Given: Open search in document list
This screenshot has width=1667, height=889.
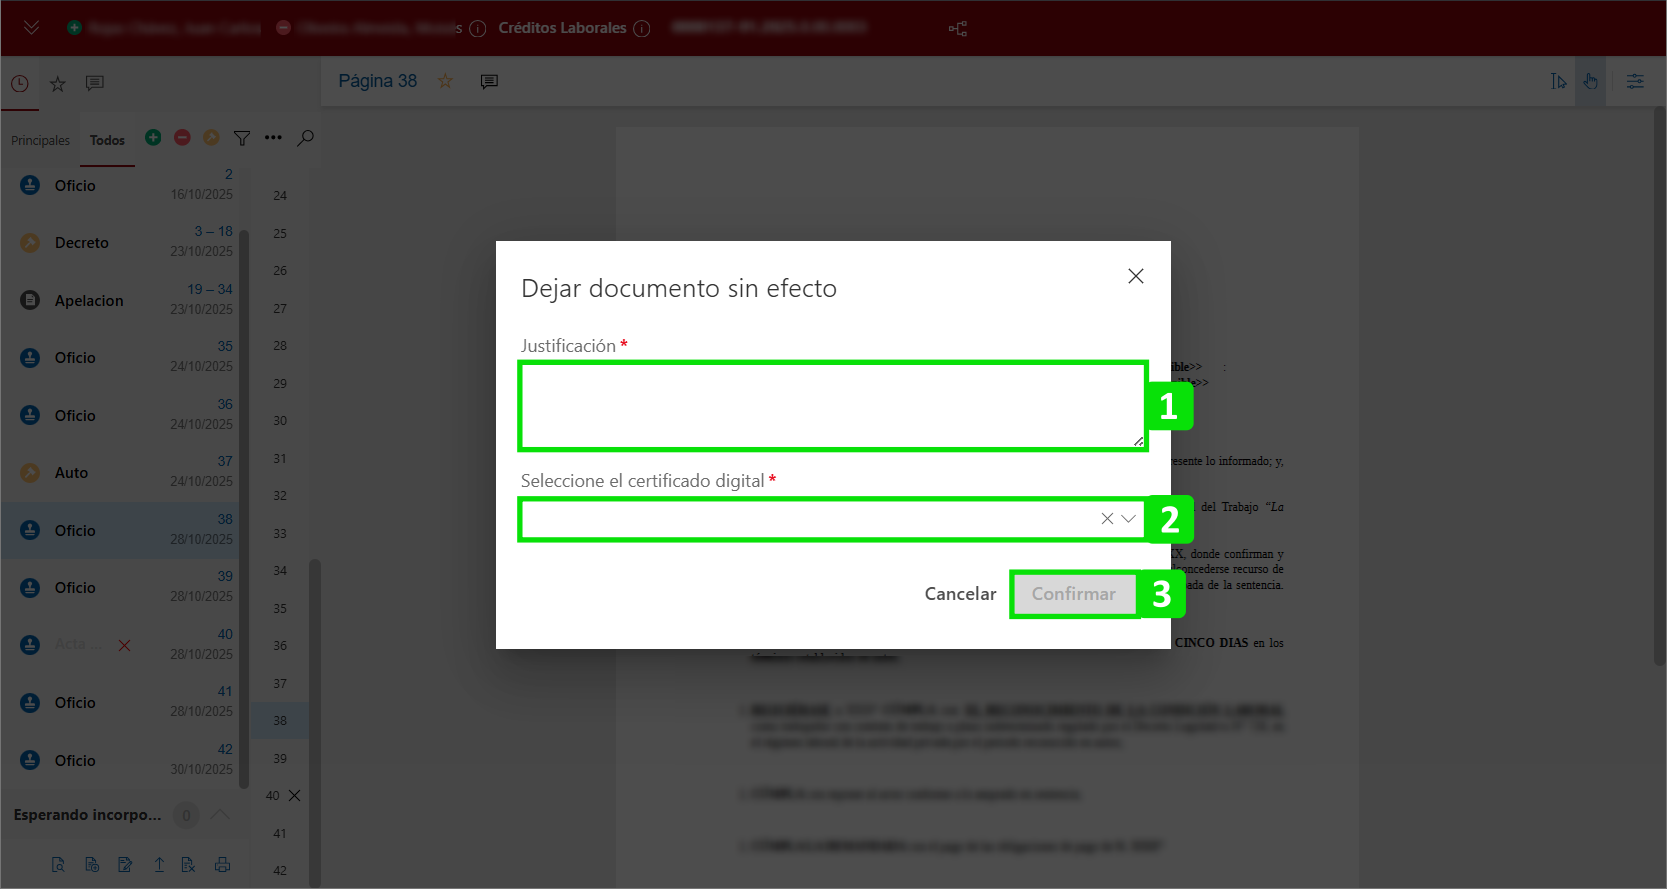Looking at the screenshot, I should (306, 138).
